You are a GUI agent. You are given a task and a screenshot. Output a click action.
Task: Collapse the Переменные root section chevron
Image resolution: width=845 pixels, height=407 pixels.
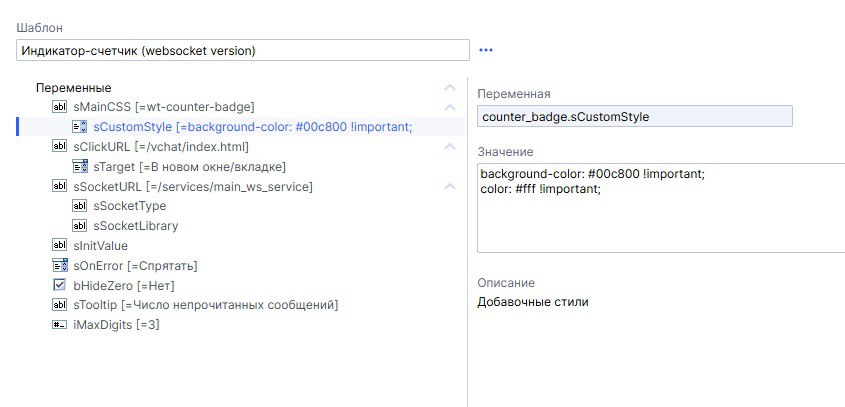coord(450,88)
